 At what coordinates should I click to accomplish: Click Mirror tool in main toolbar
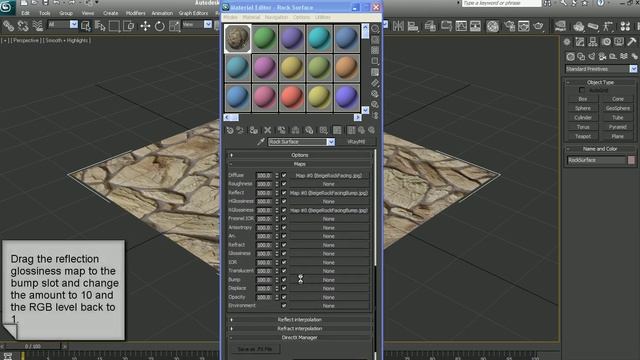[x=398, y=26]
